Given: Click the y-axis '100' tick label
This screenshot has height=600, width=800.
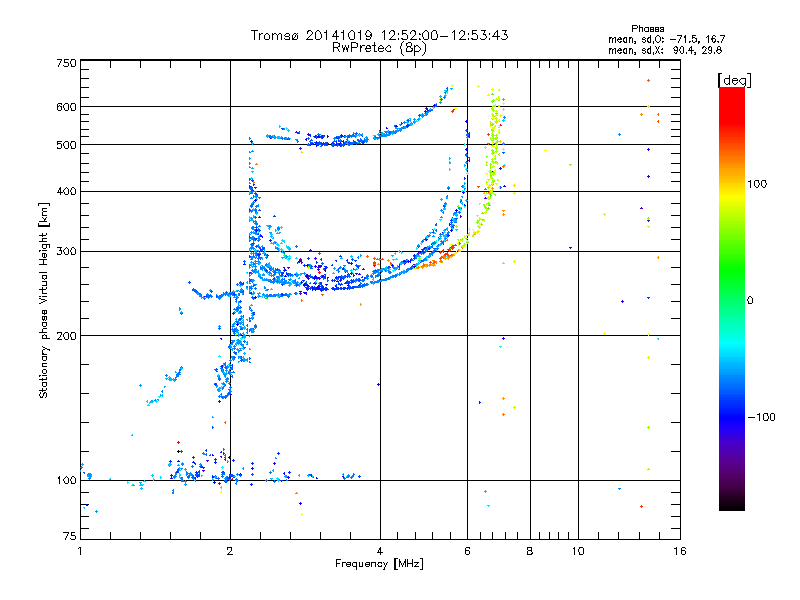Looking at the screenshot, I should pos(66,481).
